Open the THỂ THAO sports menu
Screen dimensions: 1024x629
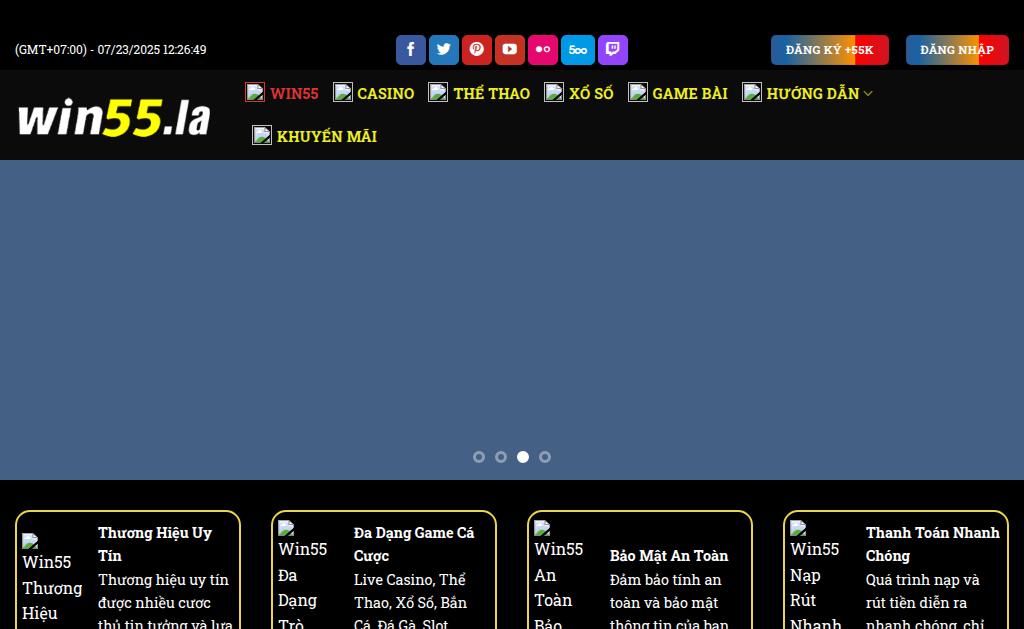pos(492,93)
